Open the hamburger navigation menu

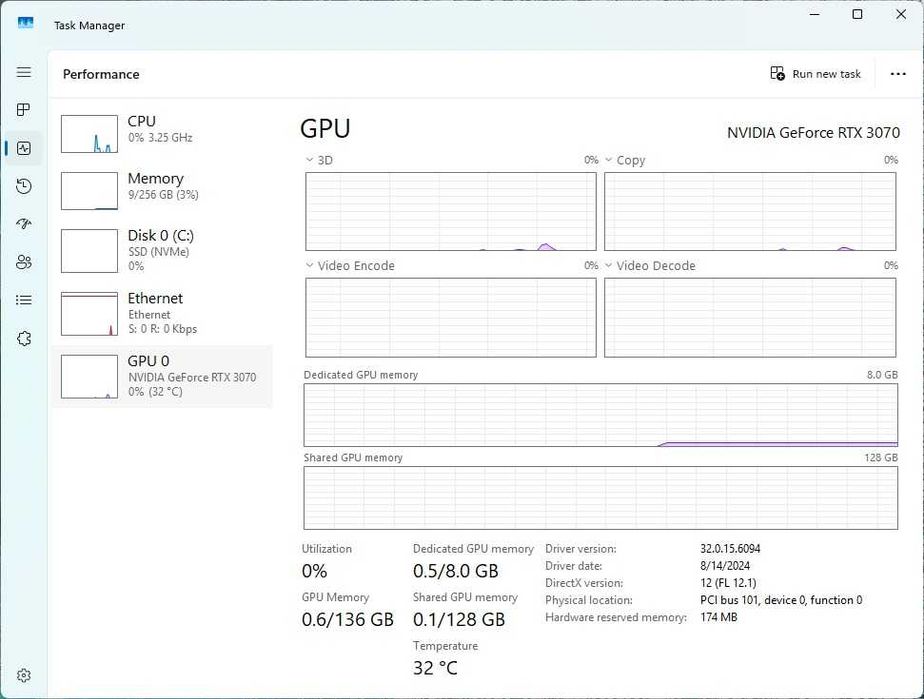(24, 72)
